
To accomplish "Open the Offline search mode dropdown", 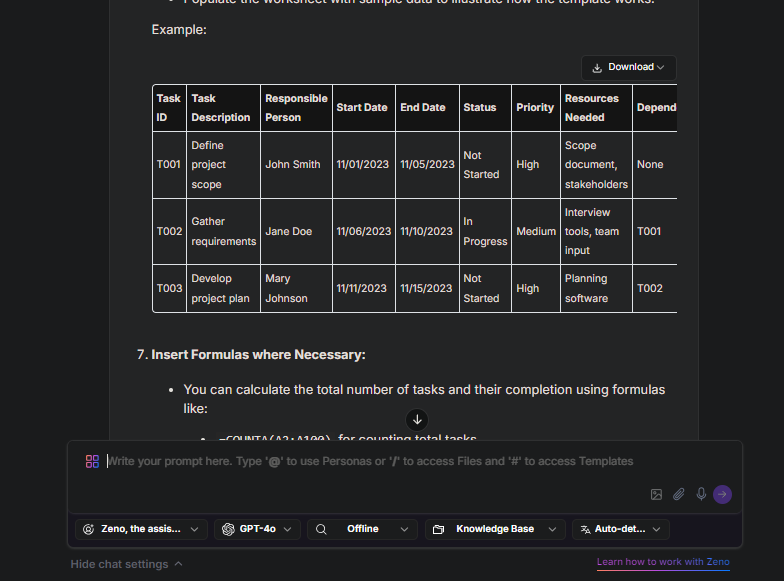I will point(362,529).
